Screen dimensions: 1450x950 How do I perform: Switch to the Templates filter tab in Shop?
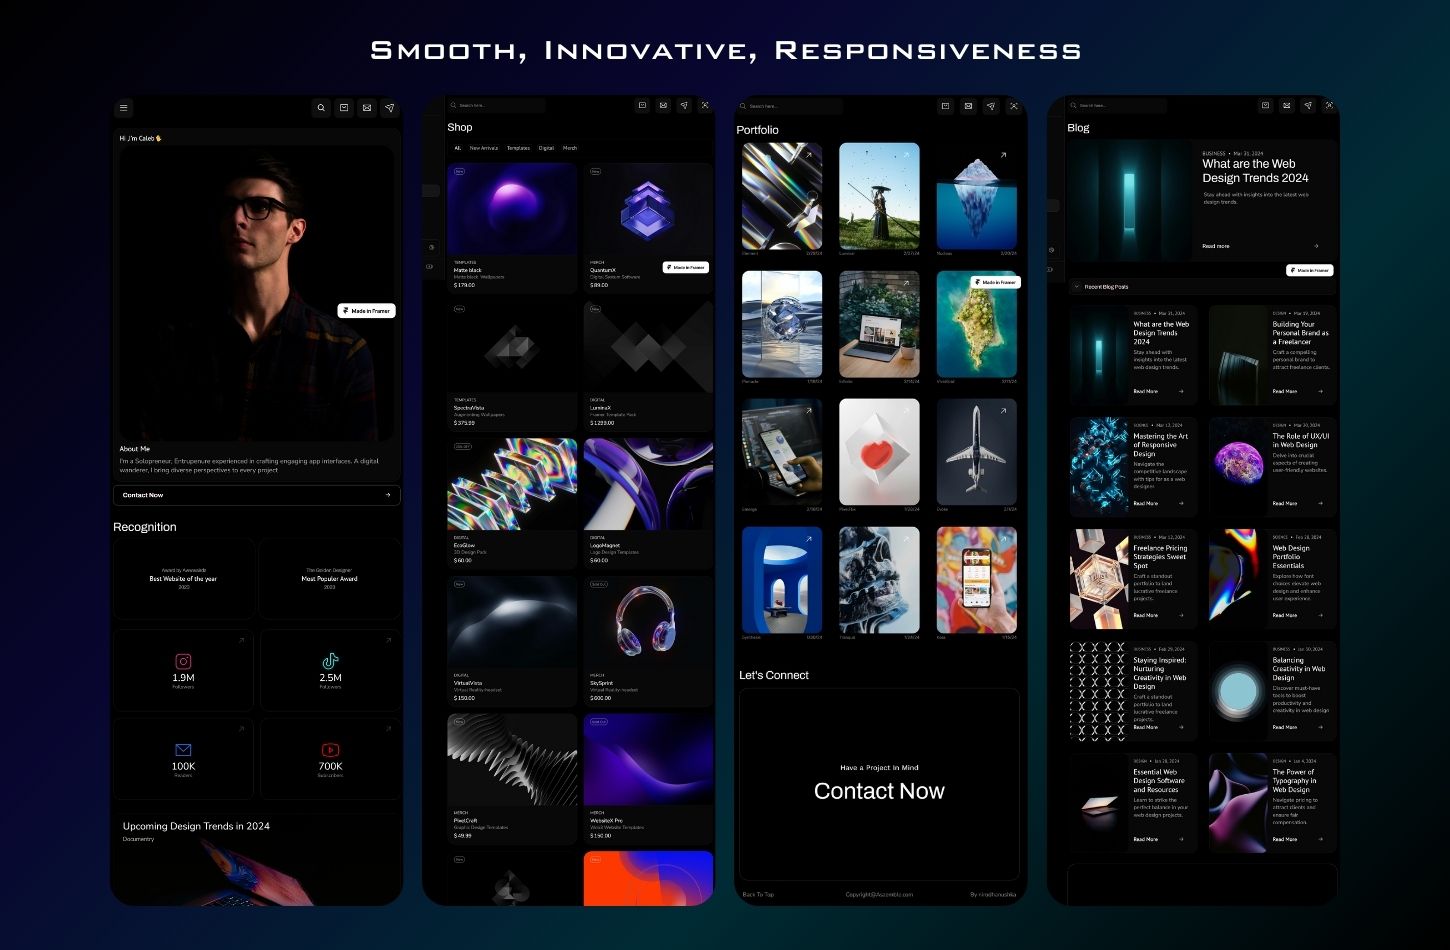517,148
